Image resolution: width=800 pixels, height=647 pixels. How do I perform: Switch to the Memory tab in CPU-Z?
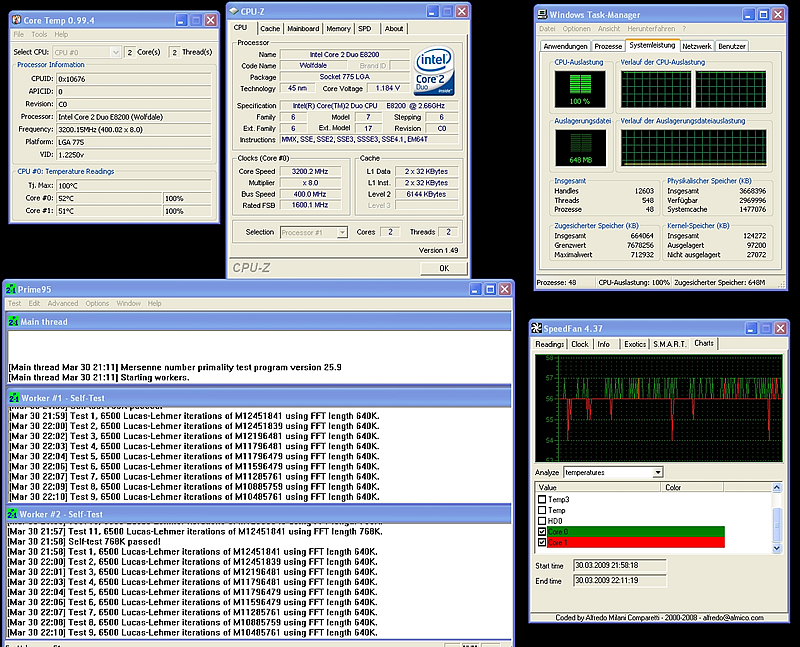pyautogui.click(x=338, y=29)
